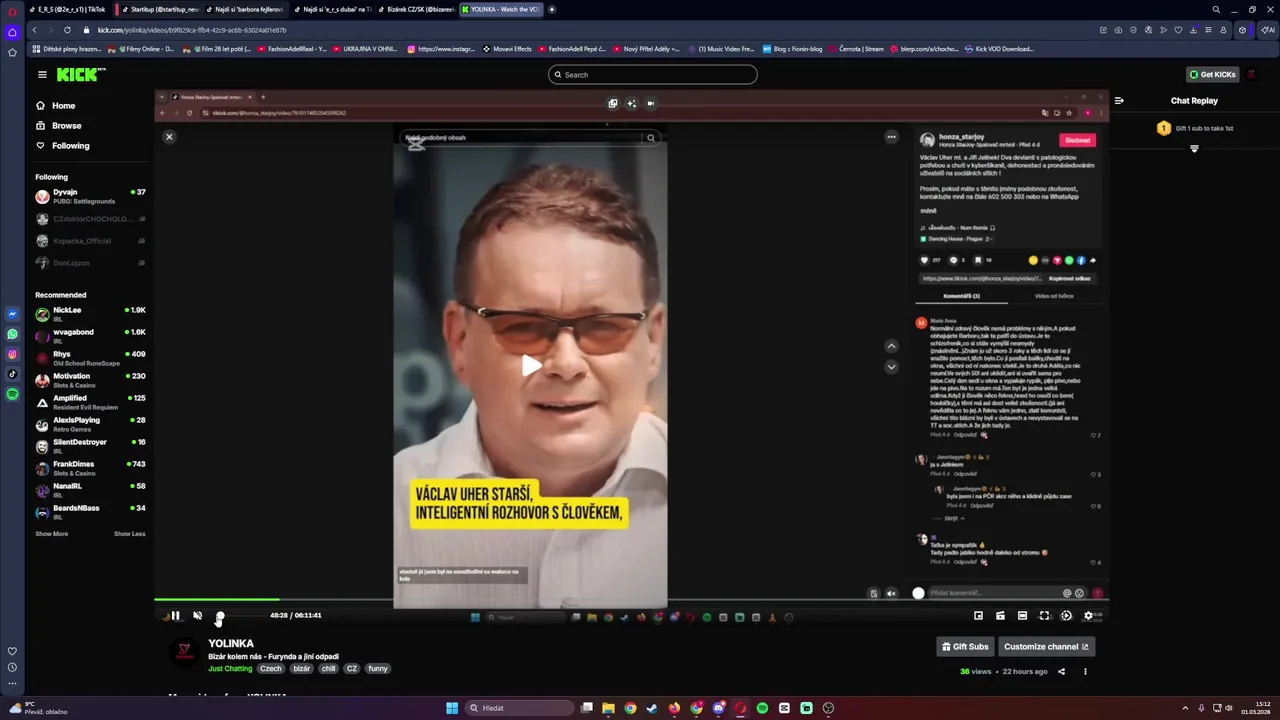Screen dimensions: 1280x720
Task: Expand the gift sub goal chevron
Action: pyautogui.click(x=1194, y=149)
